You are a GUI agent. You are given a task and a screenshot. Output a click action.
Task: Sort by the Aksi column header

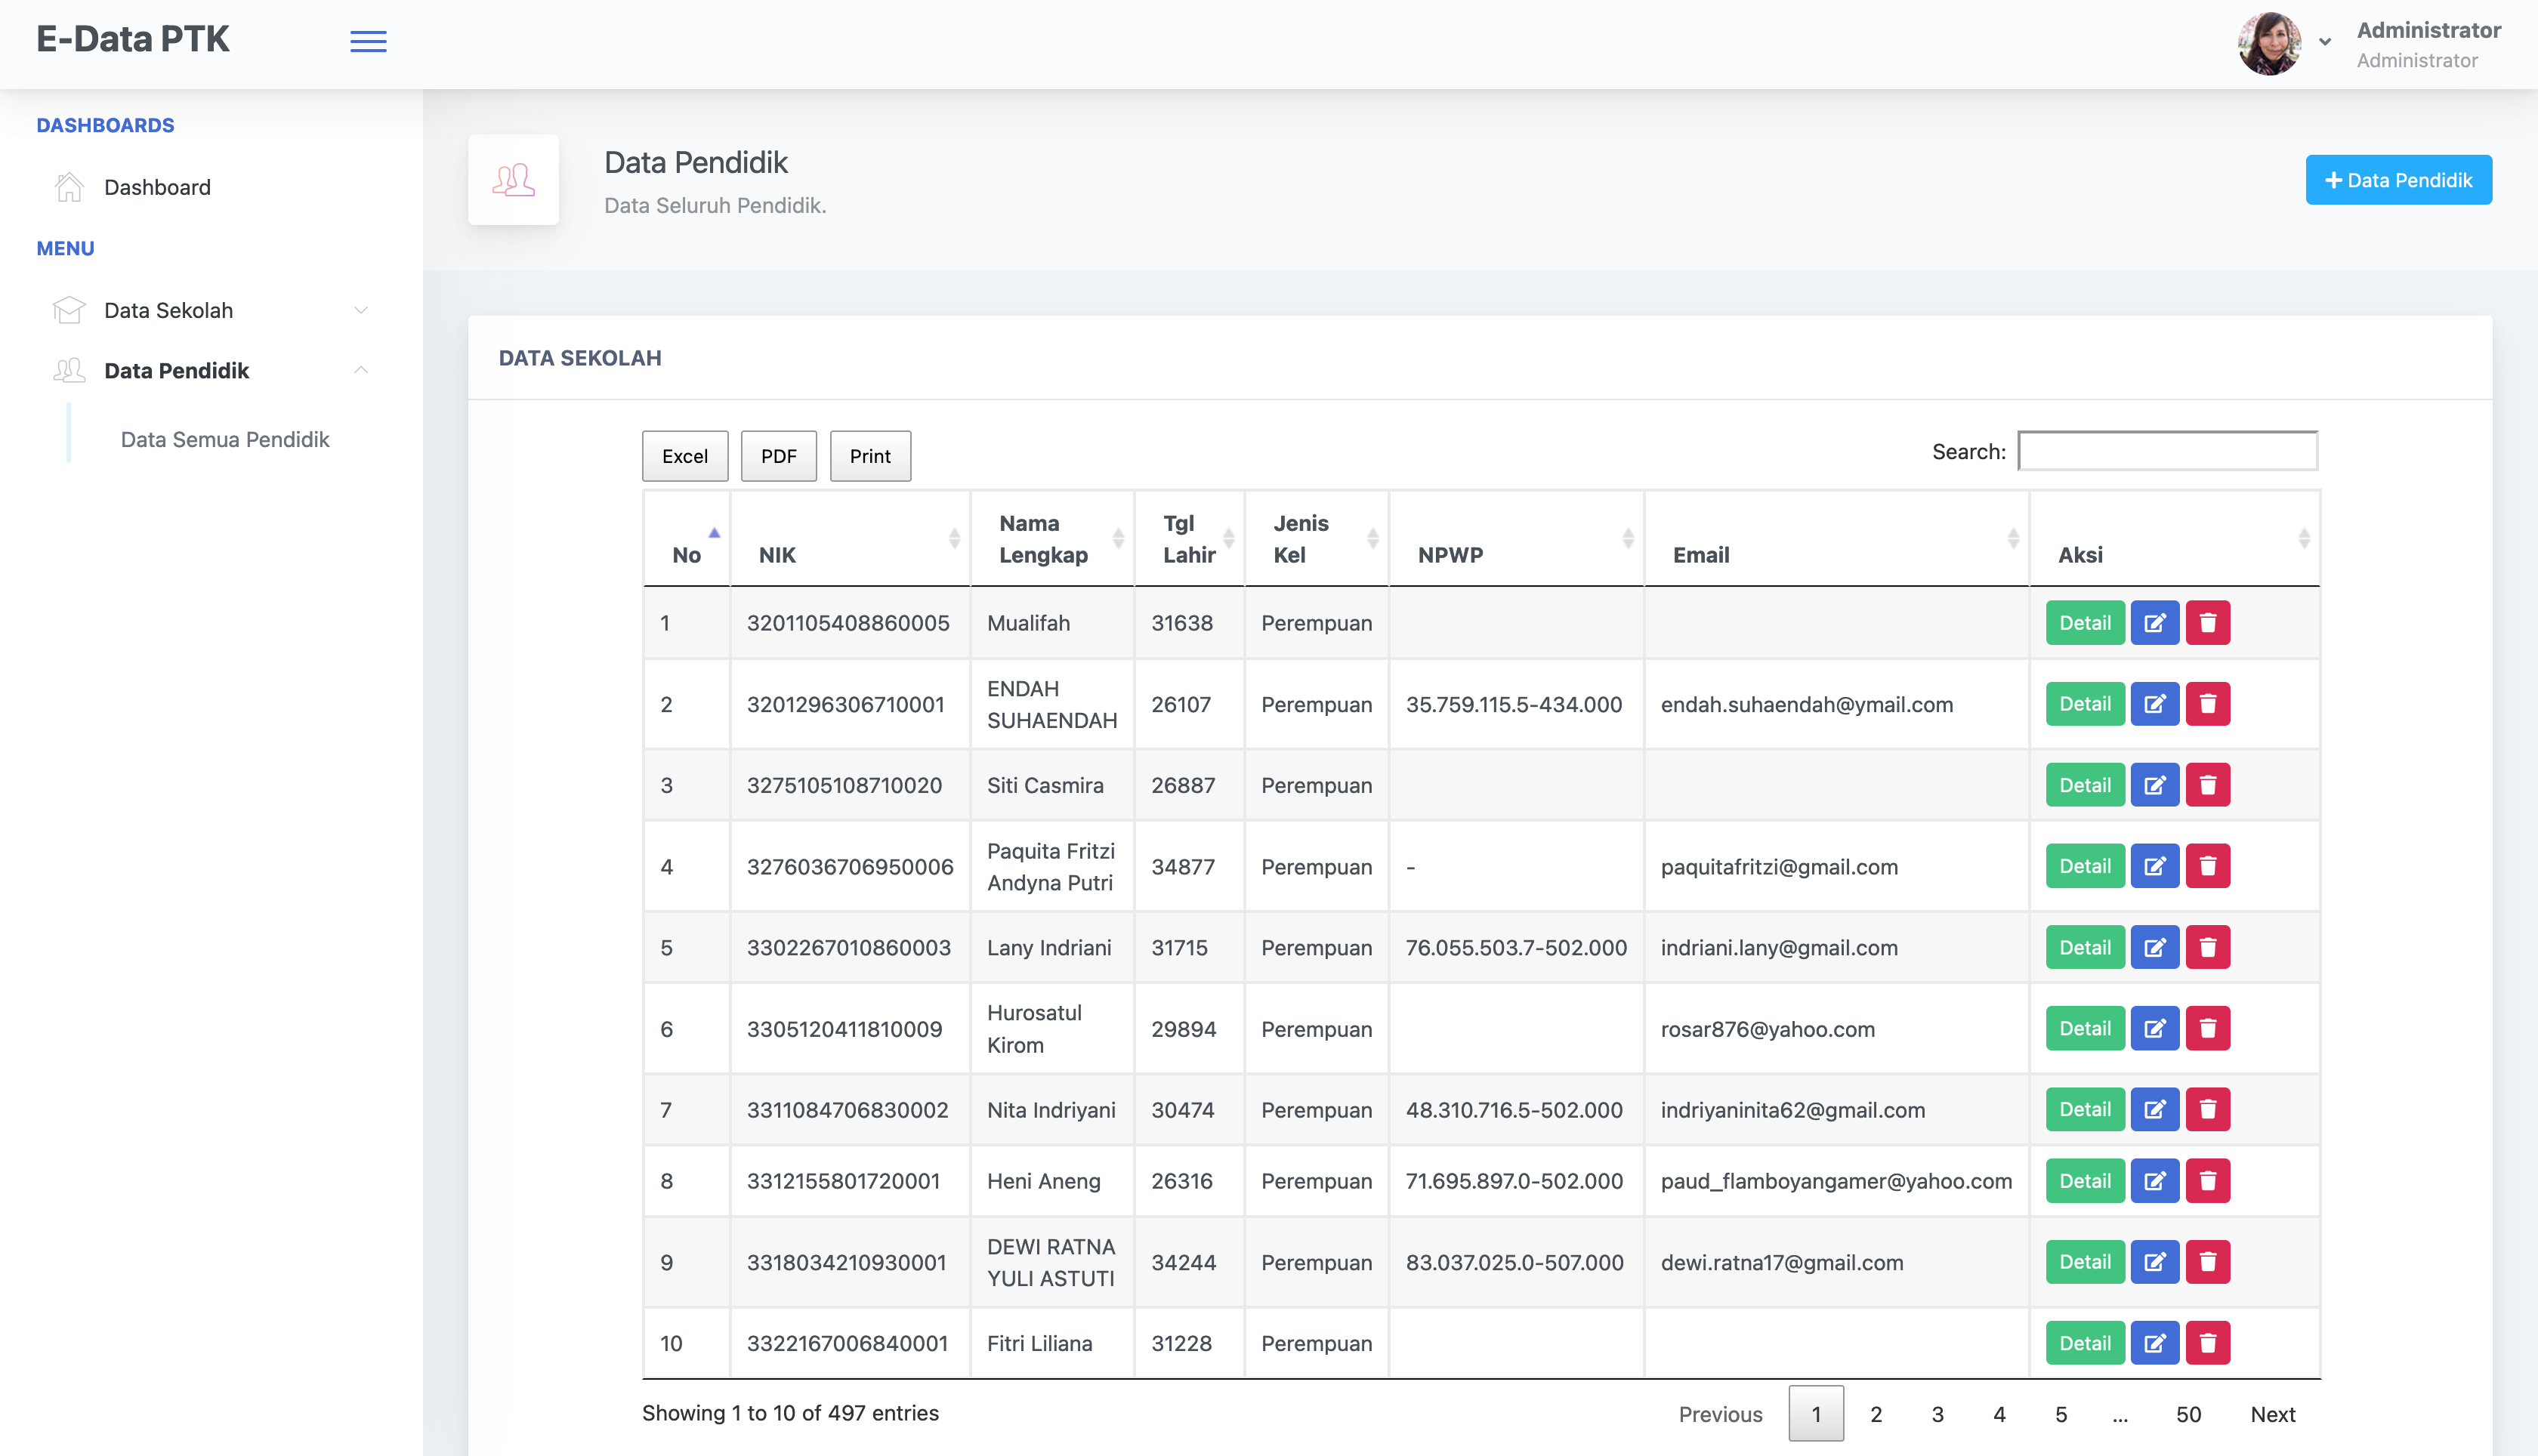2175,539
